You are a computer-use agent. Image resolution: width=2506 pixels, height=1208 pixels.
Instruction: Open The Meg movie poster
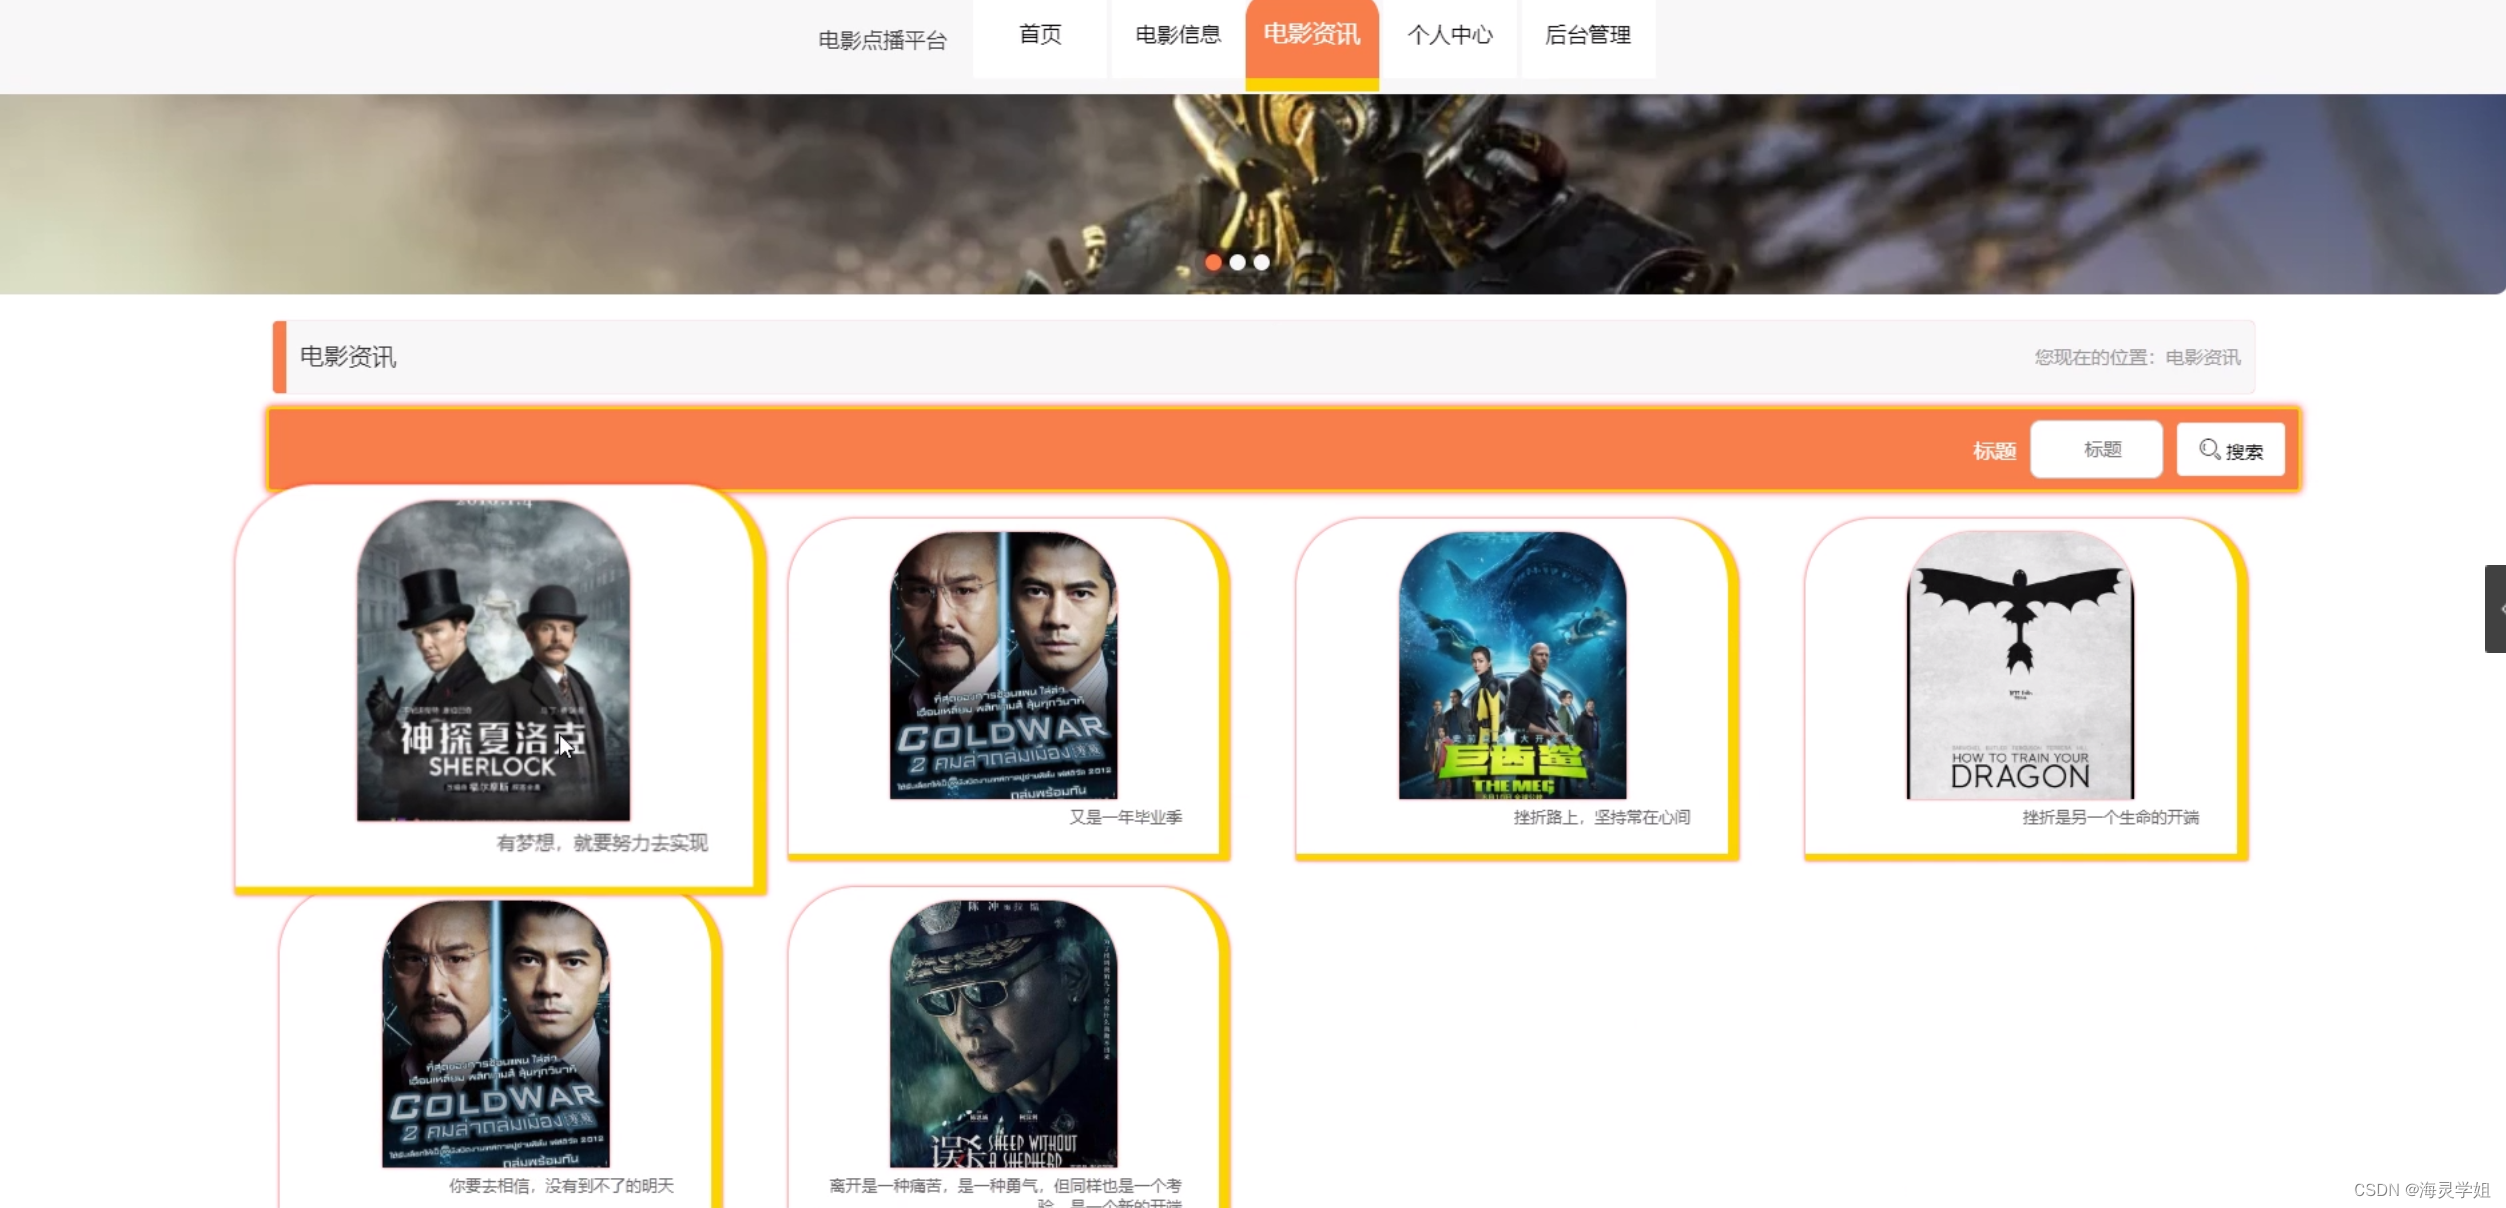tap(1512, 665)
